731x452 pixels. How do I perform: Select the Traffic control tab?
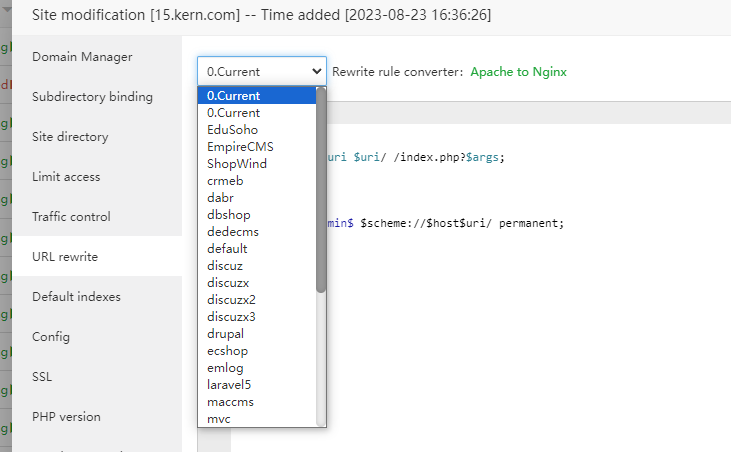pos(71,217)
